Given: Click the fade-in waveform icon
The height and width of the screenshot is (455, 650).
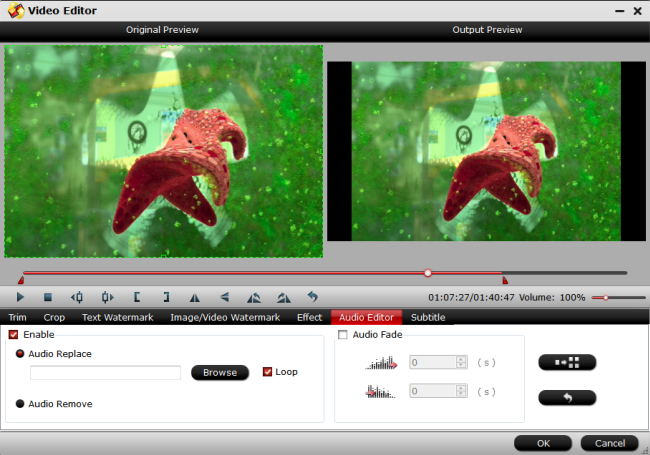Looking at the screenshot, I should (381, 363).
